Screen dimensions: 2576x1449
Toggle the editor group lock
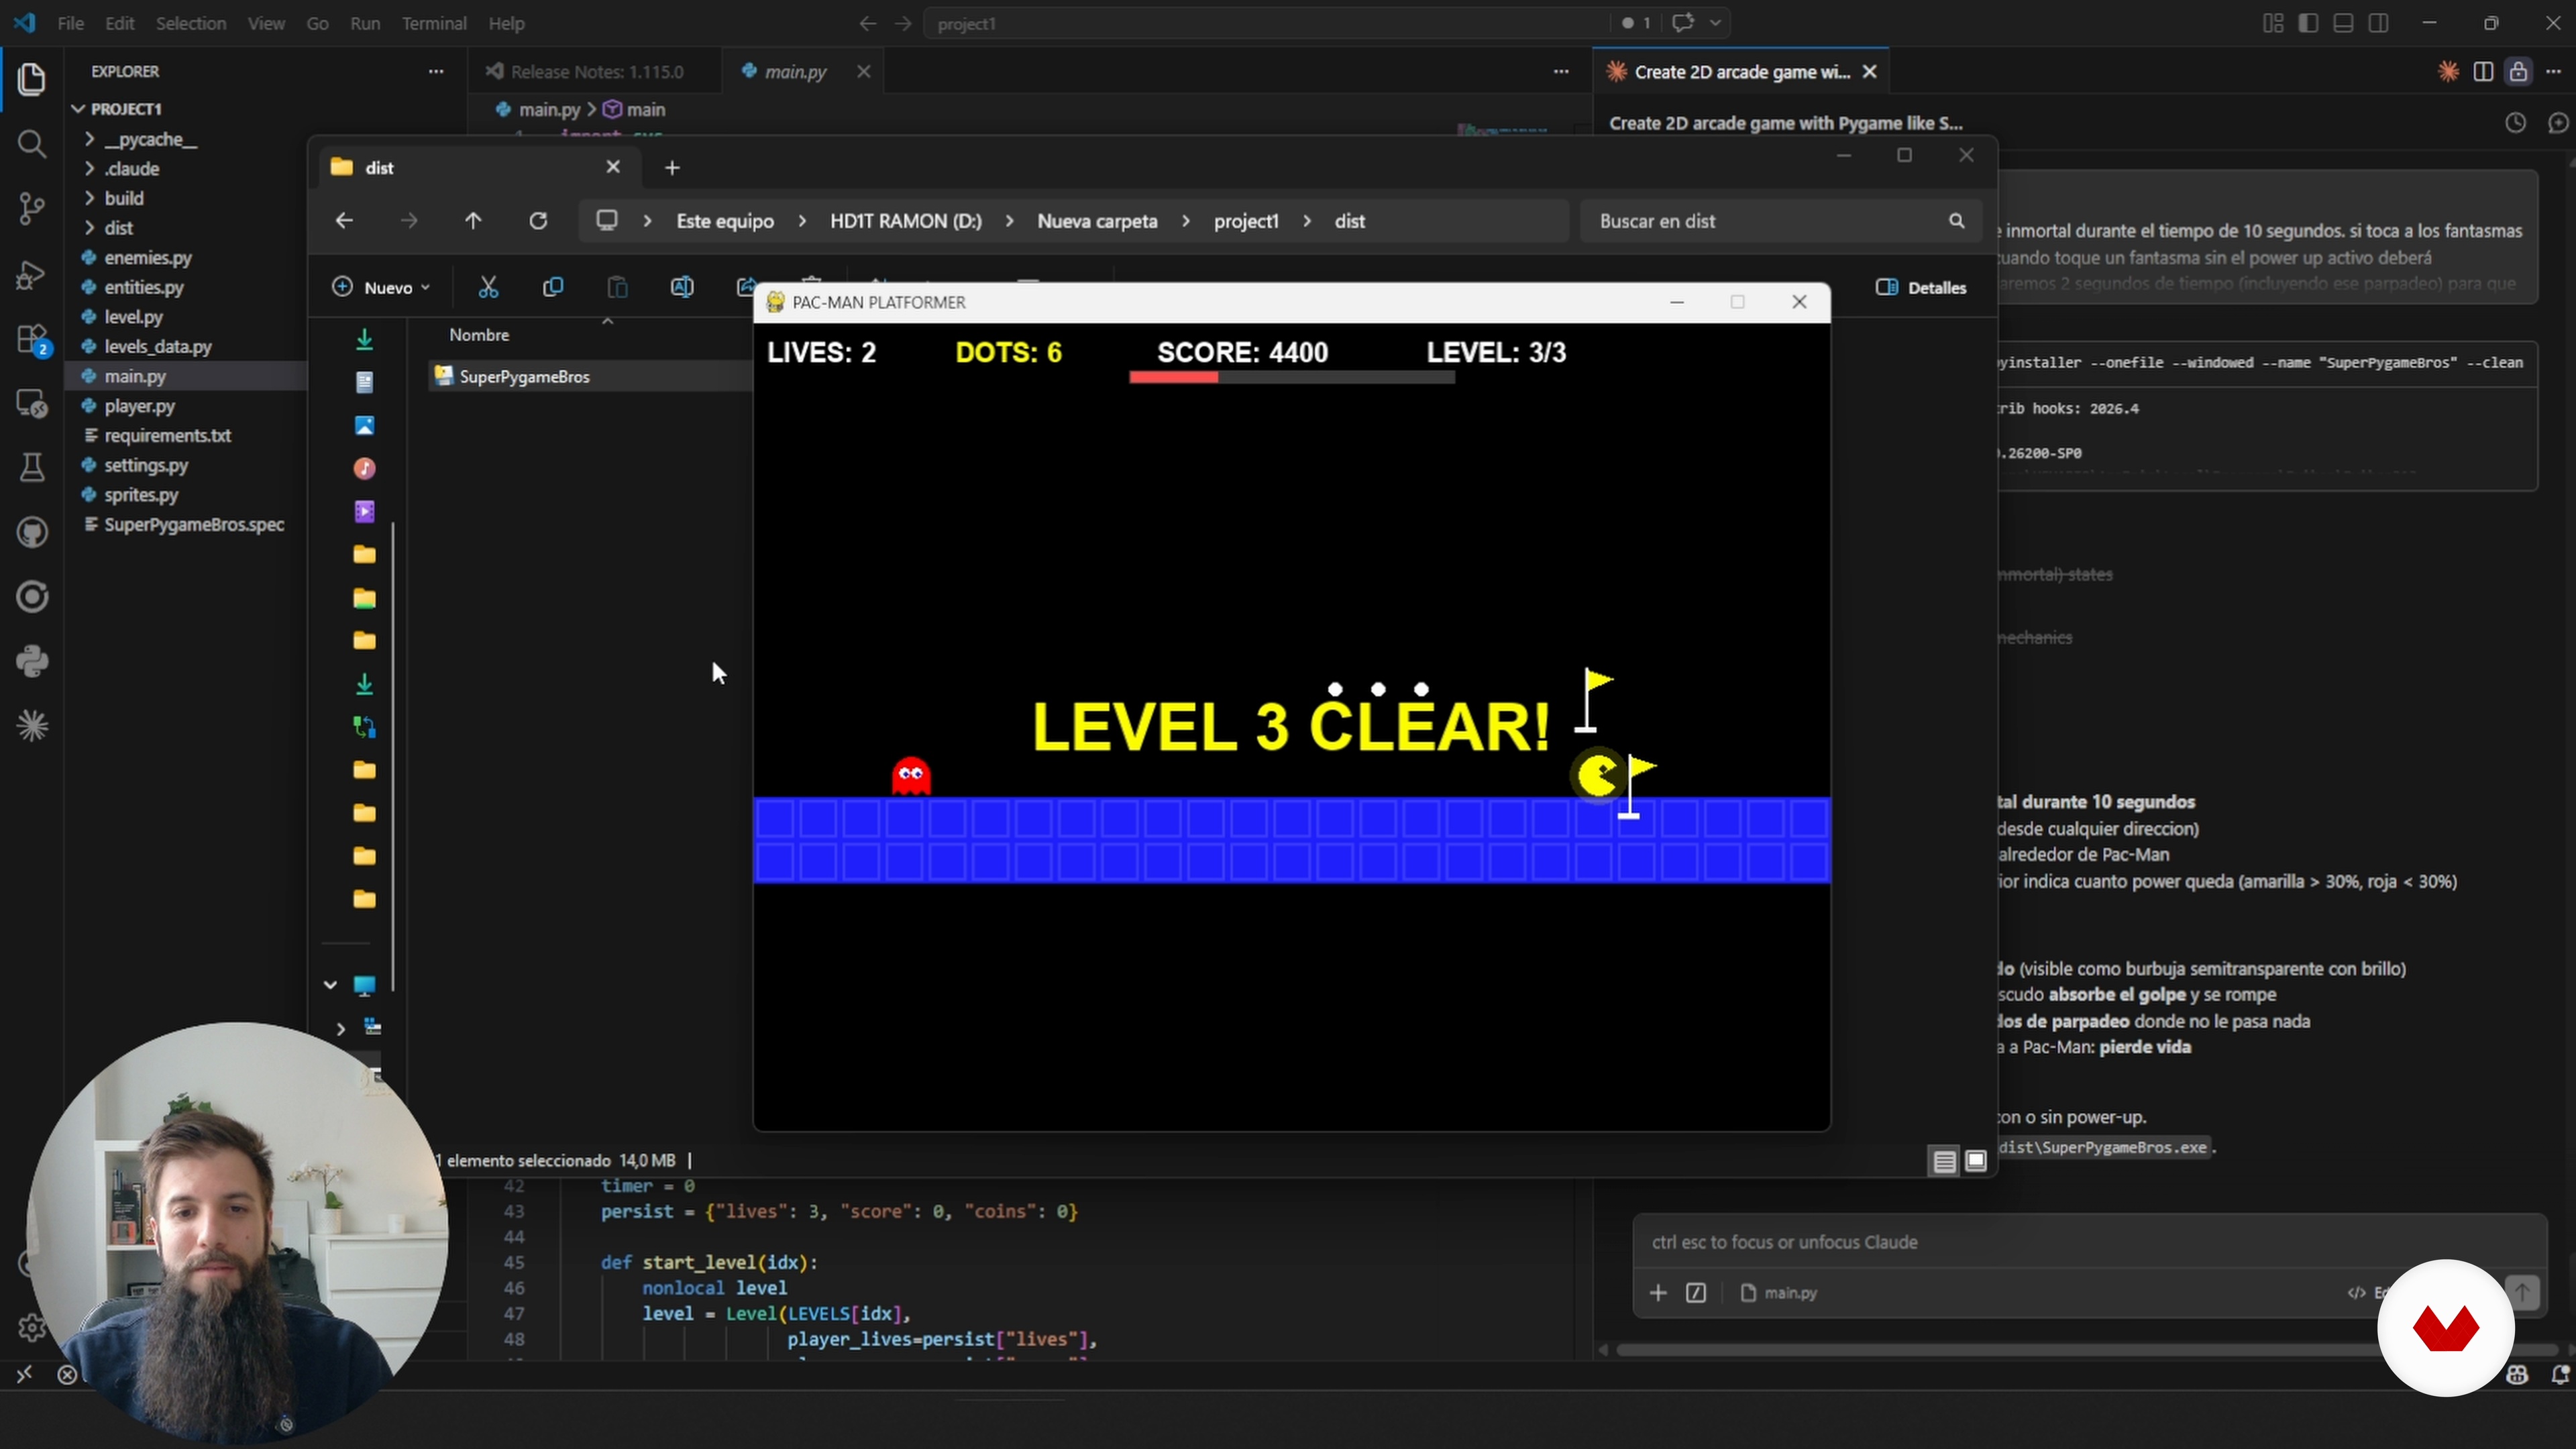[2518, 71]
